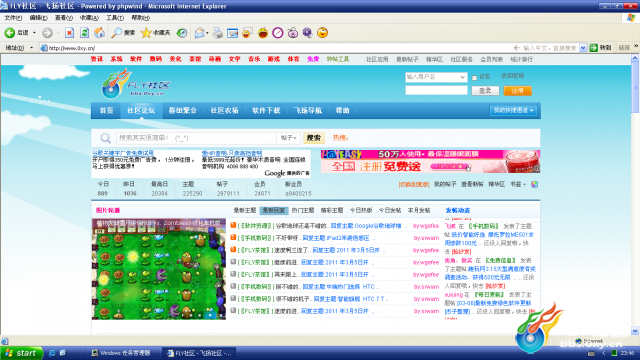640x360 pixels.
Task: Open the username combo box dropdown
Action: tap(462, 77)
